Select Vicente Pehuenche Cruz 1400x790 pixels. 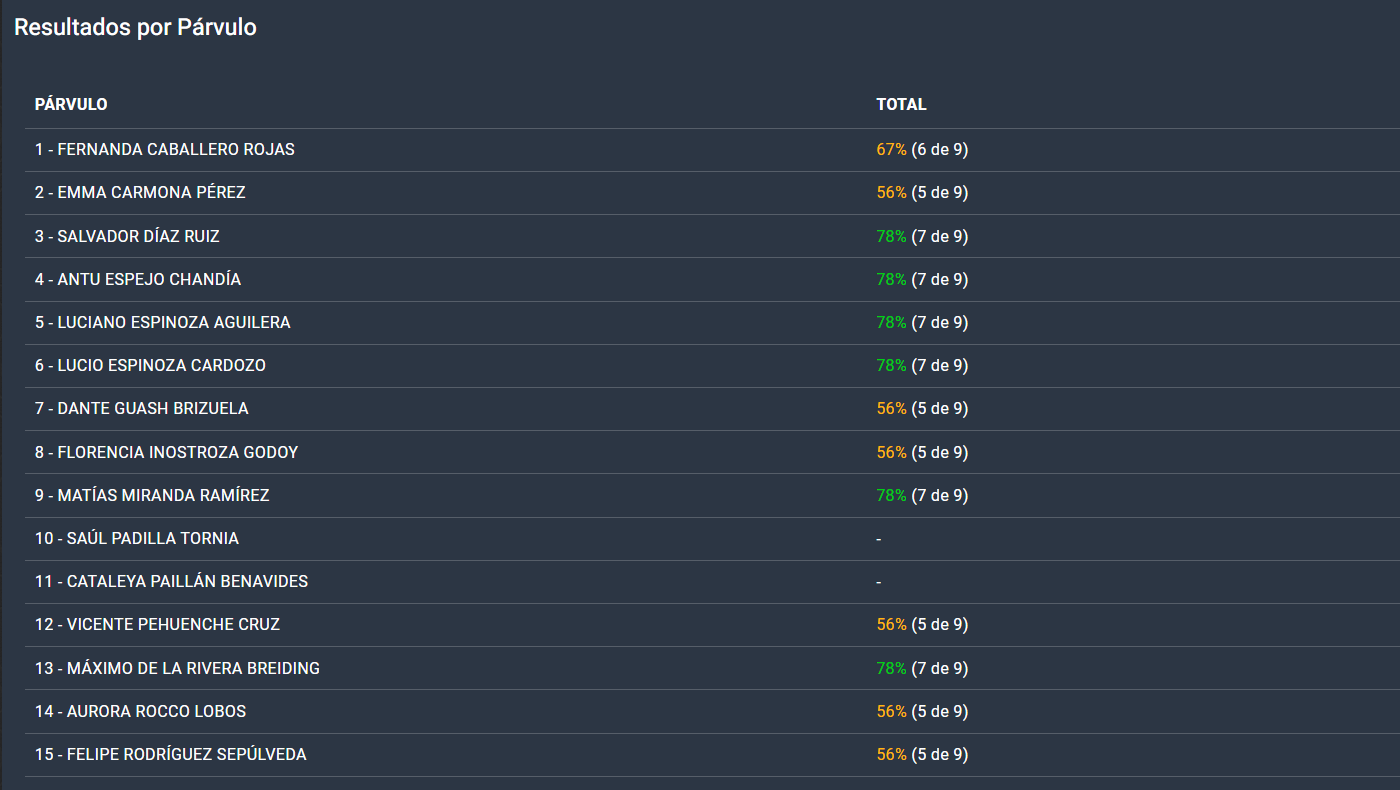(157, 625)
